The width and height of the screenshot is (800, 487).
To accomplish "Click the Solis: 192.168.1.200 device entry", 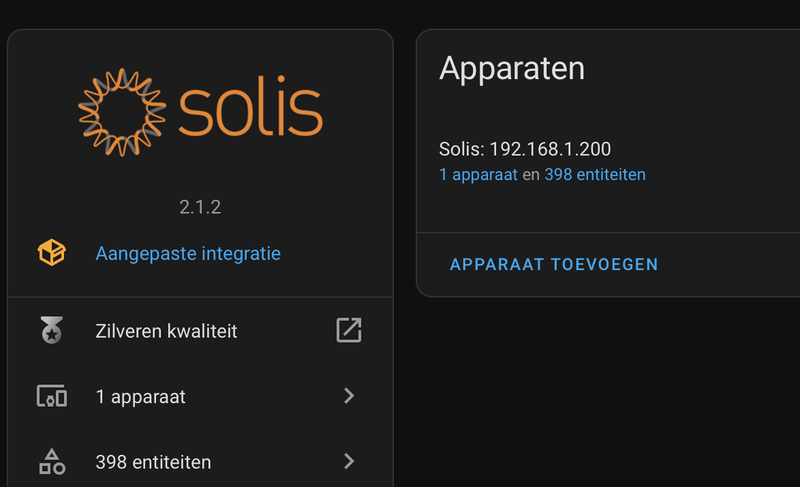I will coord(525,150).
